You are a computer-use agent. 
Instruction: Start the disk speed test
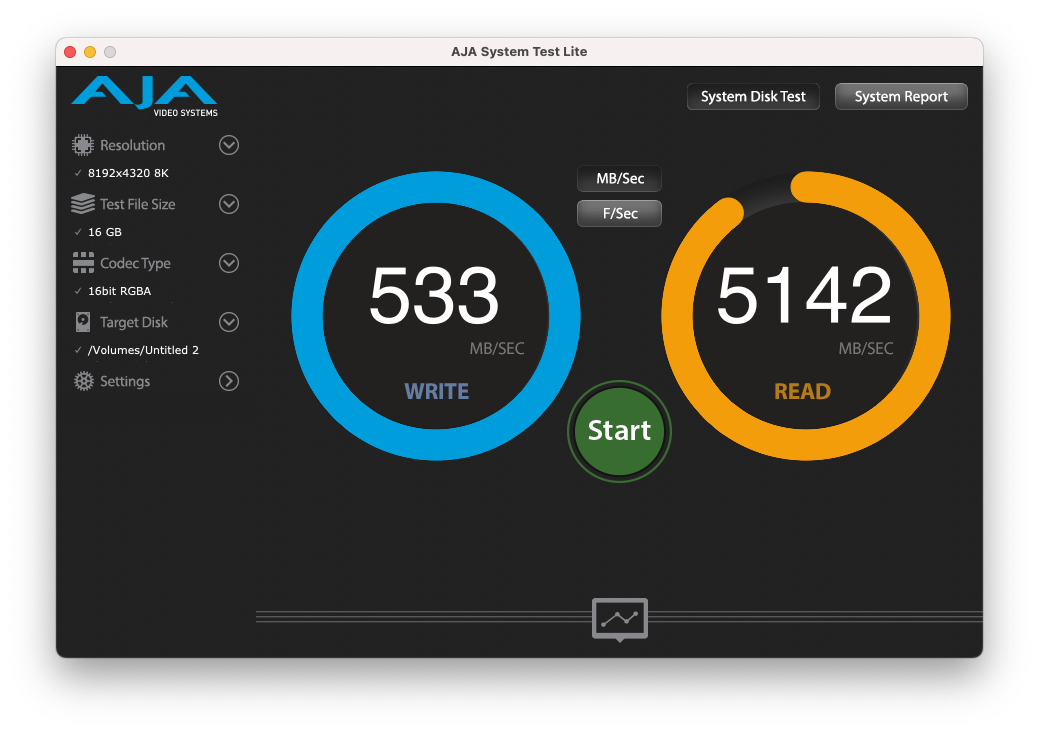point(620,431)
